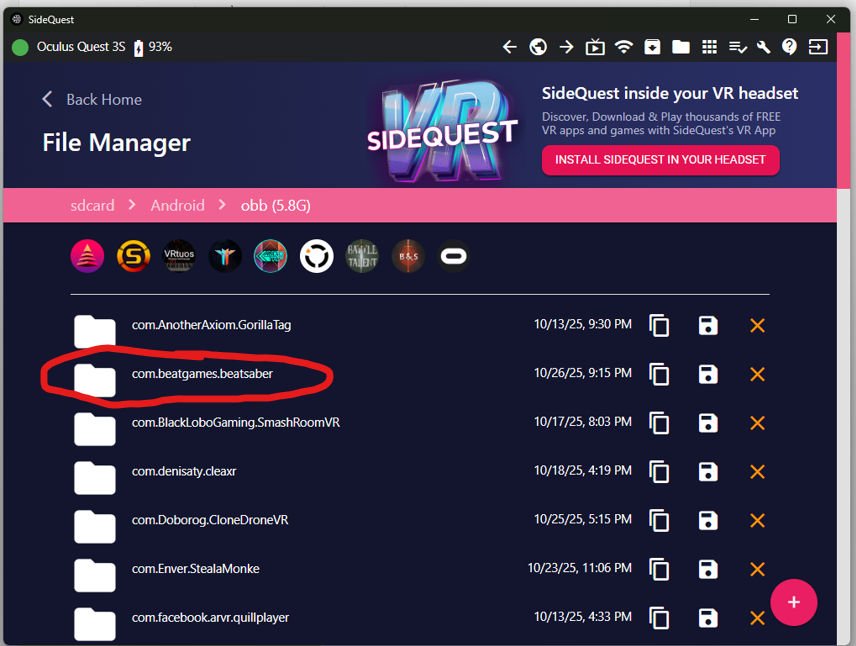This screenshot has height=646, width=856.
Task: Open the com.BlackLoboGaming.SmashRoomVR folder
Action: tap(236, 423)
